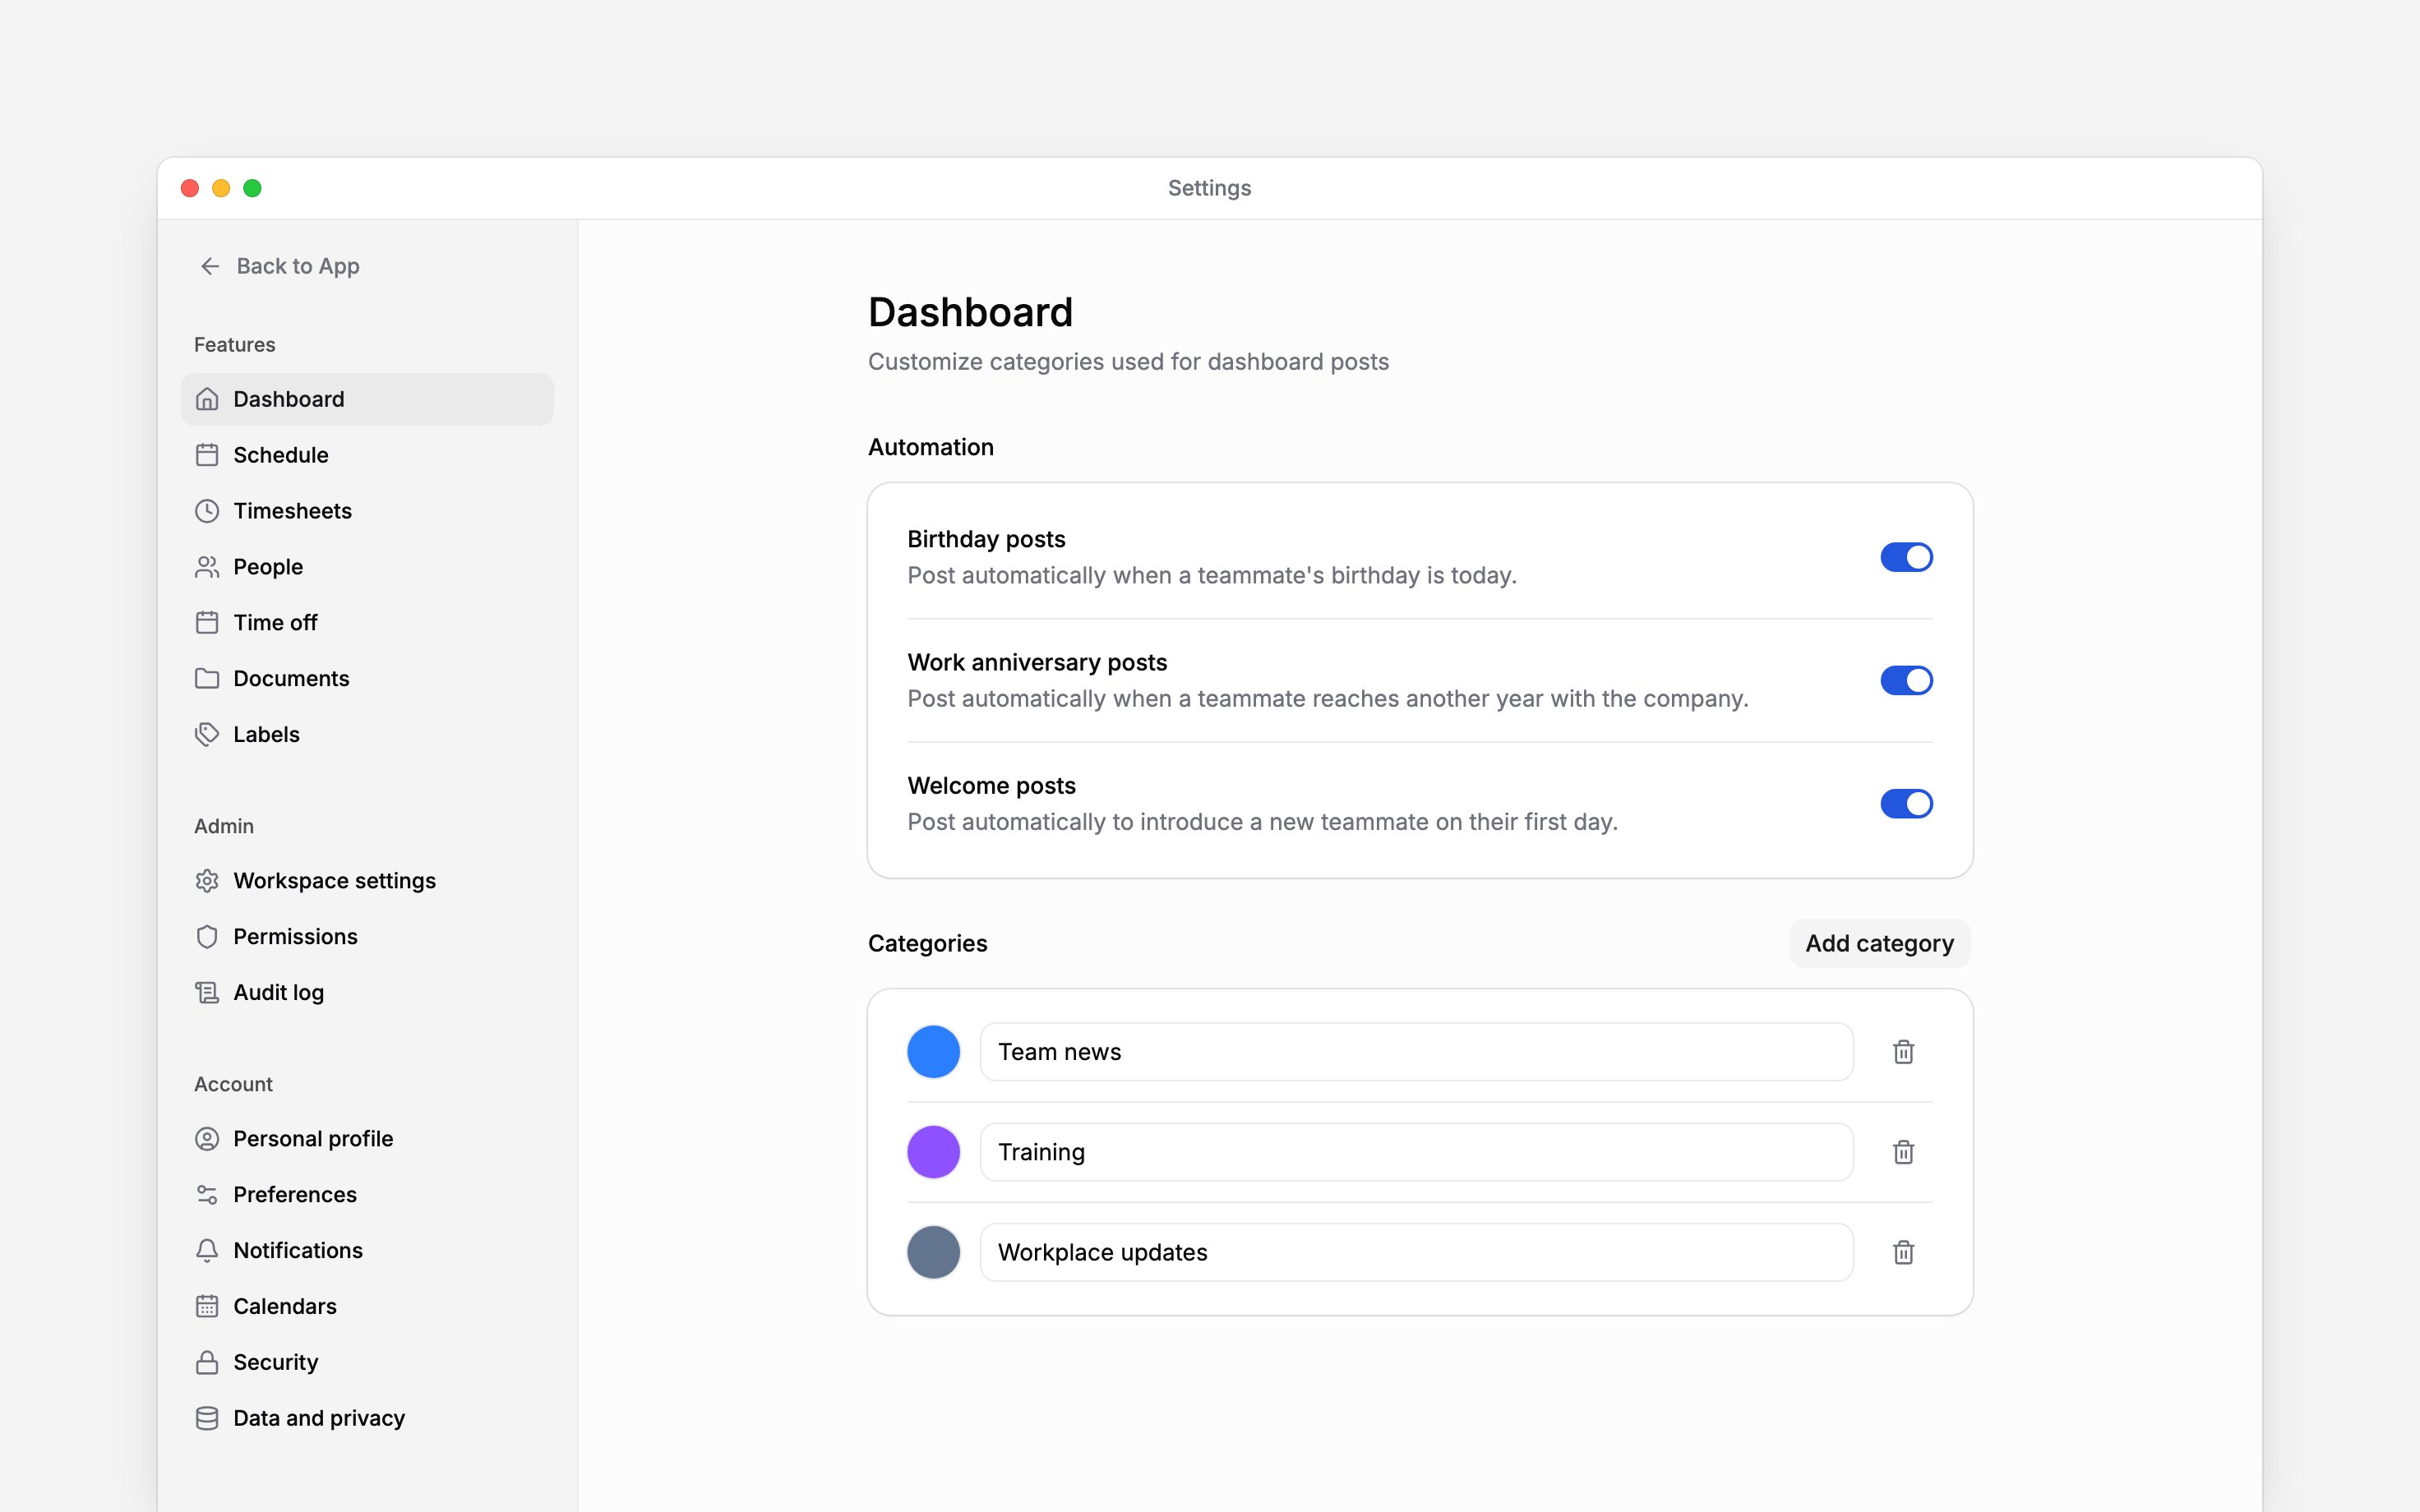Click the Schedule calendar icon
The height and width of the screenshot is (1512, 2420).
tap(207, 455)
